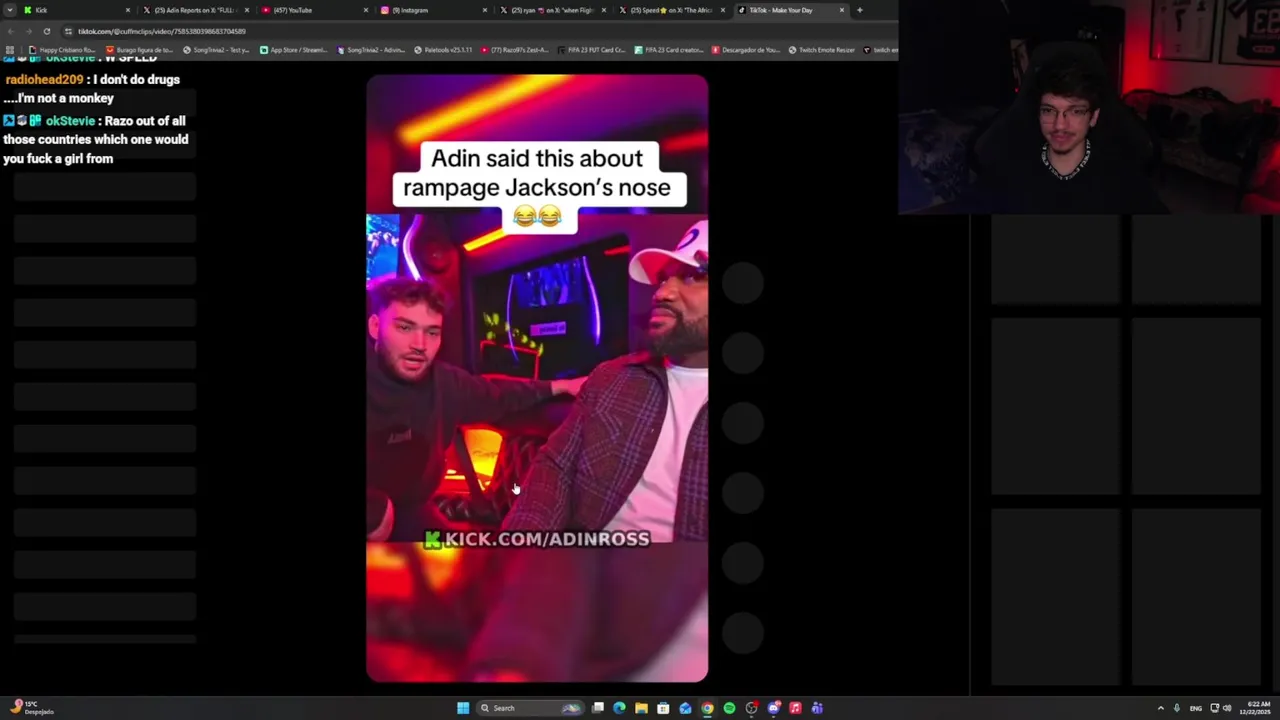This screenshot has width=1280, height=720.
Task: Click radiohead209 username in chat
Action: (44, 80)
